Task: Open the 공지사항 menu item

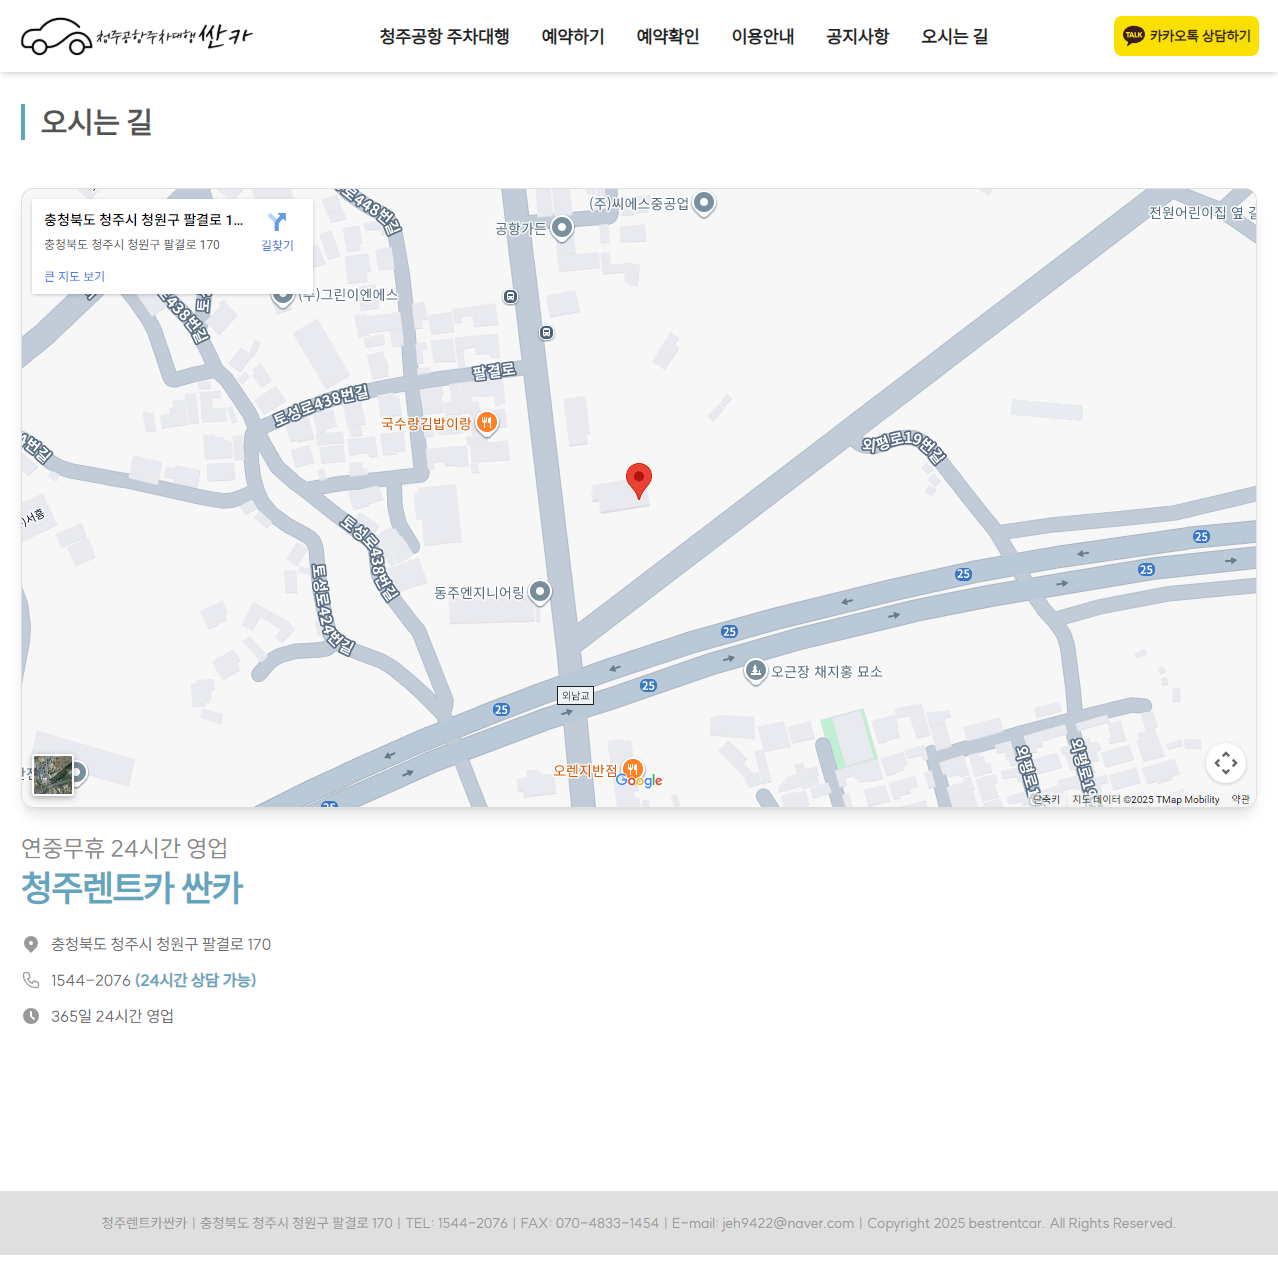Action: [858, 36]
